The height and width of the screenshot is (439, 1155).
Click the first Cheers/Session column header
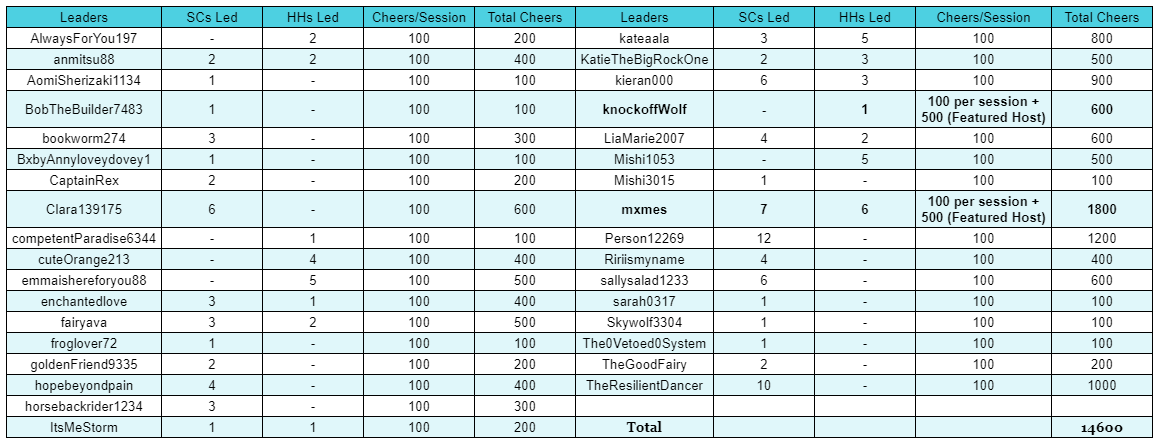pos(419,17)
